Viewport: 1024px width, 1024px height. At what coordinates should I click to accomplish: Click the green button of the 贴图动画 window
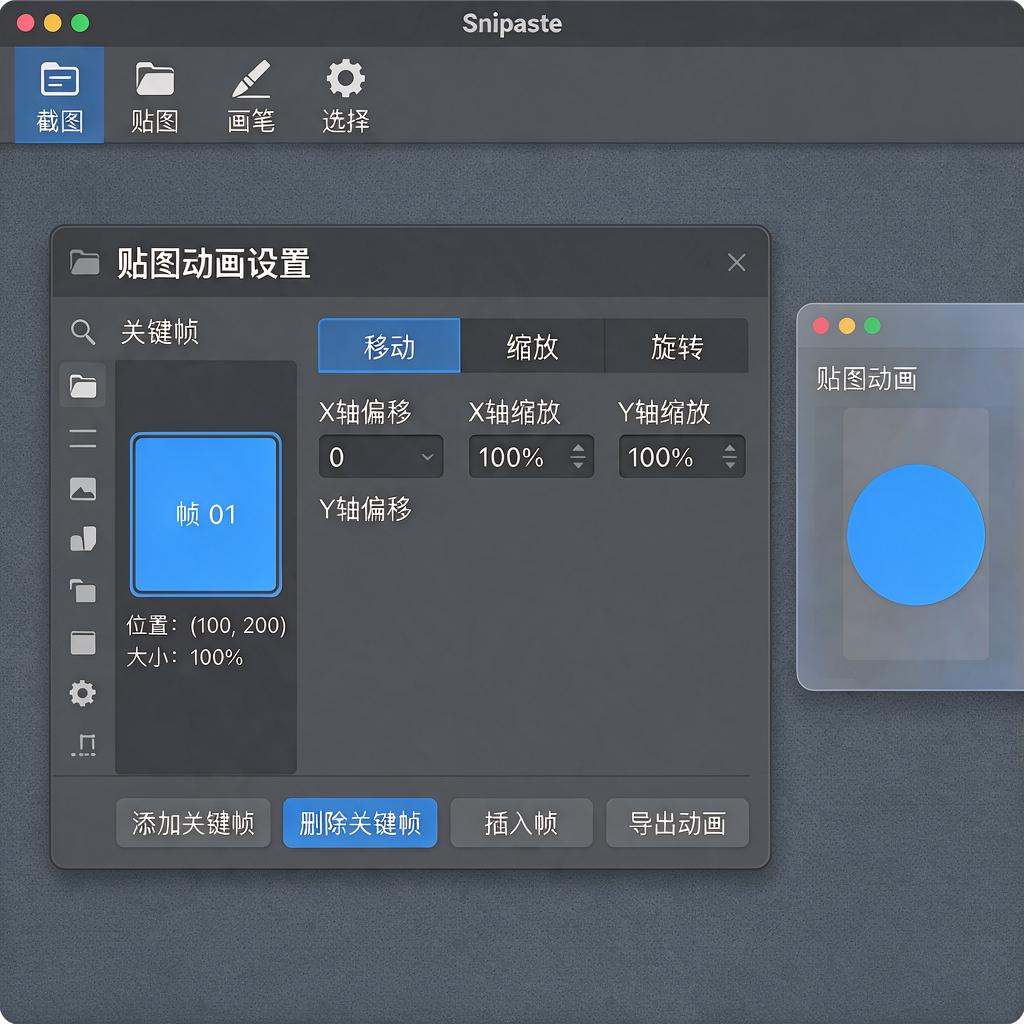tap(872, 326)
